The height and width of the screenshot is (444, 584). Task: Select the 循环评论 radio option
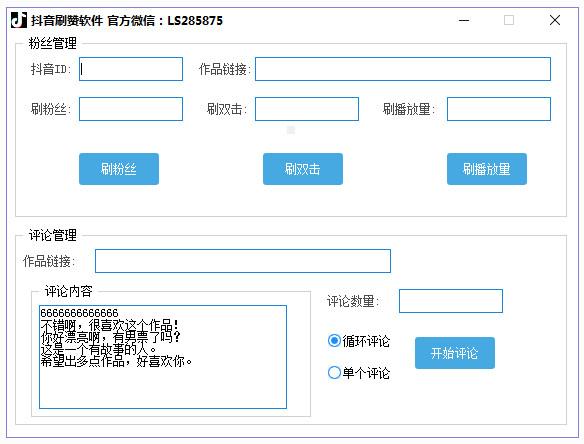point(359,341)
